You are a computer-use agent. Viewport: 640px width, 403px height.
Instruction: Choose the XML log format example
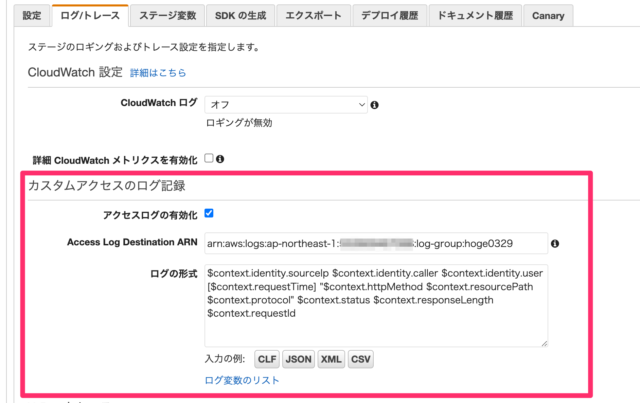330,359
